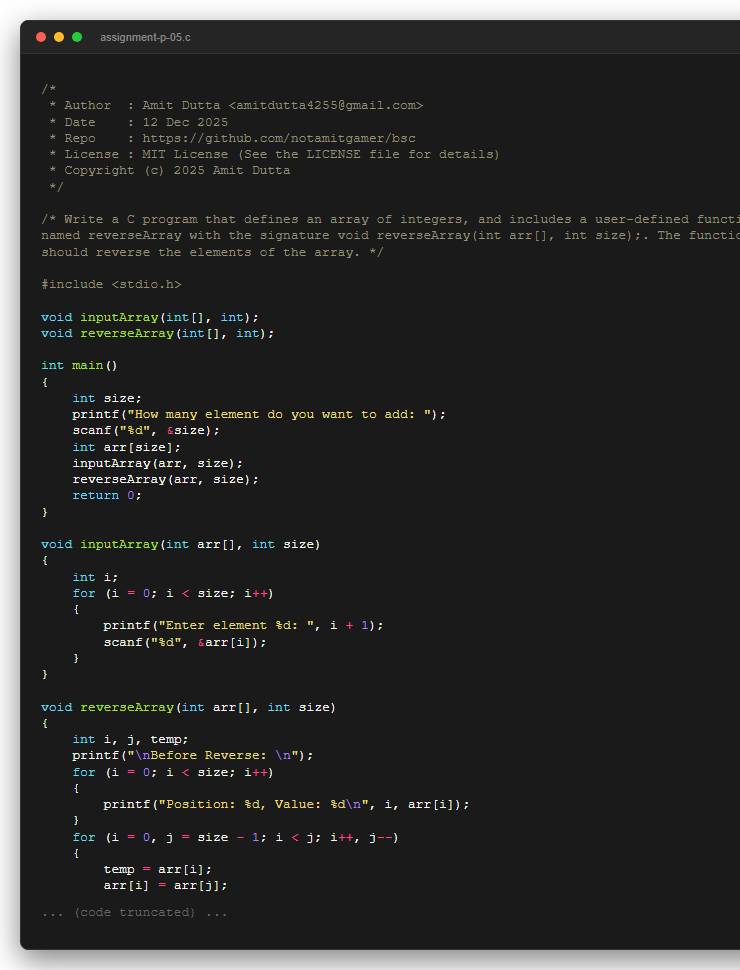Click the green maximize window dot
This screenshot has height=970, width=740.
[x=77, y=37]
